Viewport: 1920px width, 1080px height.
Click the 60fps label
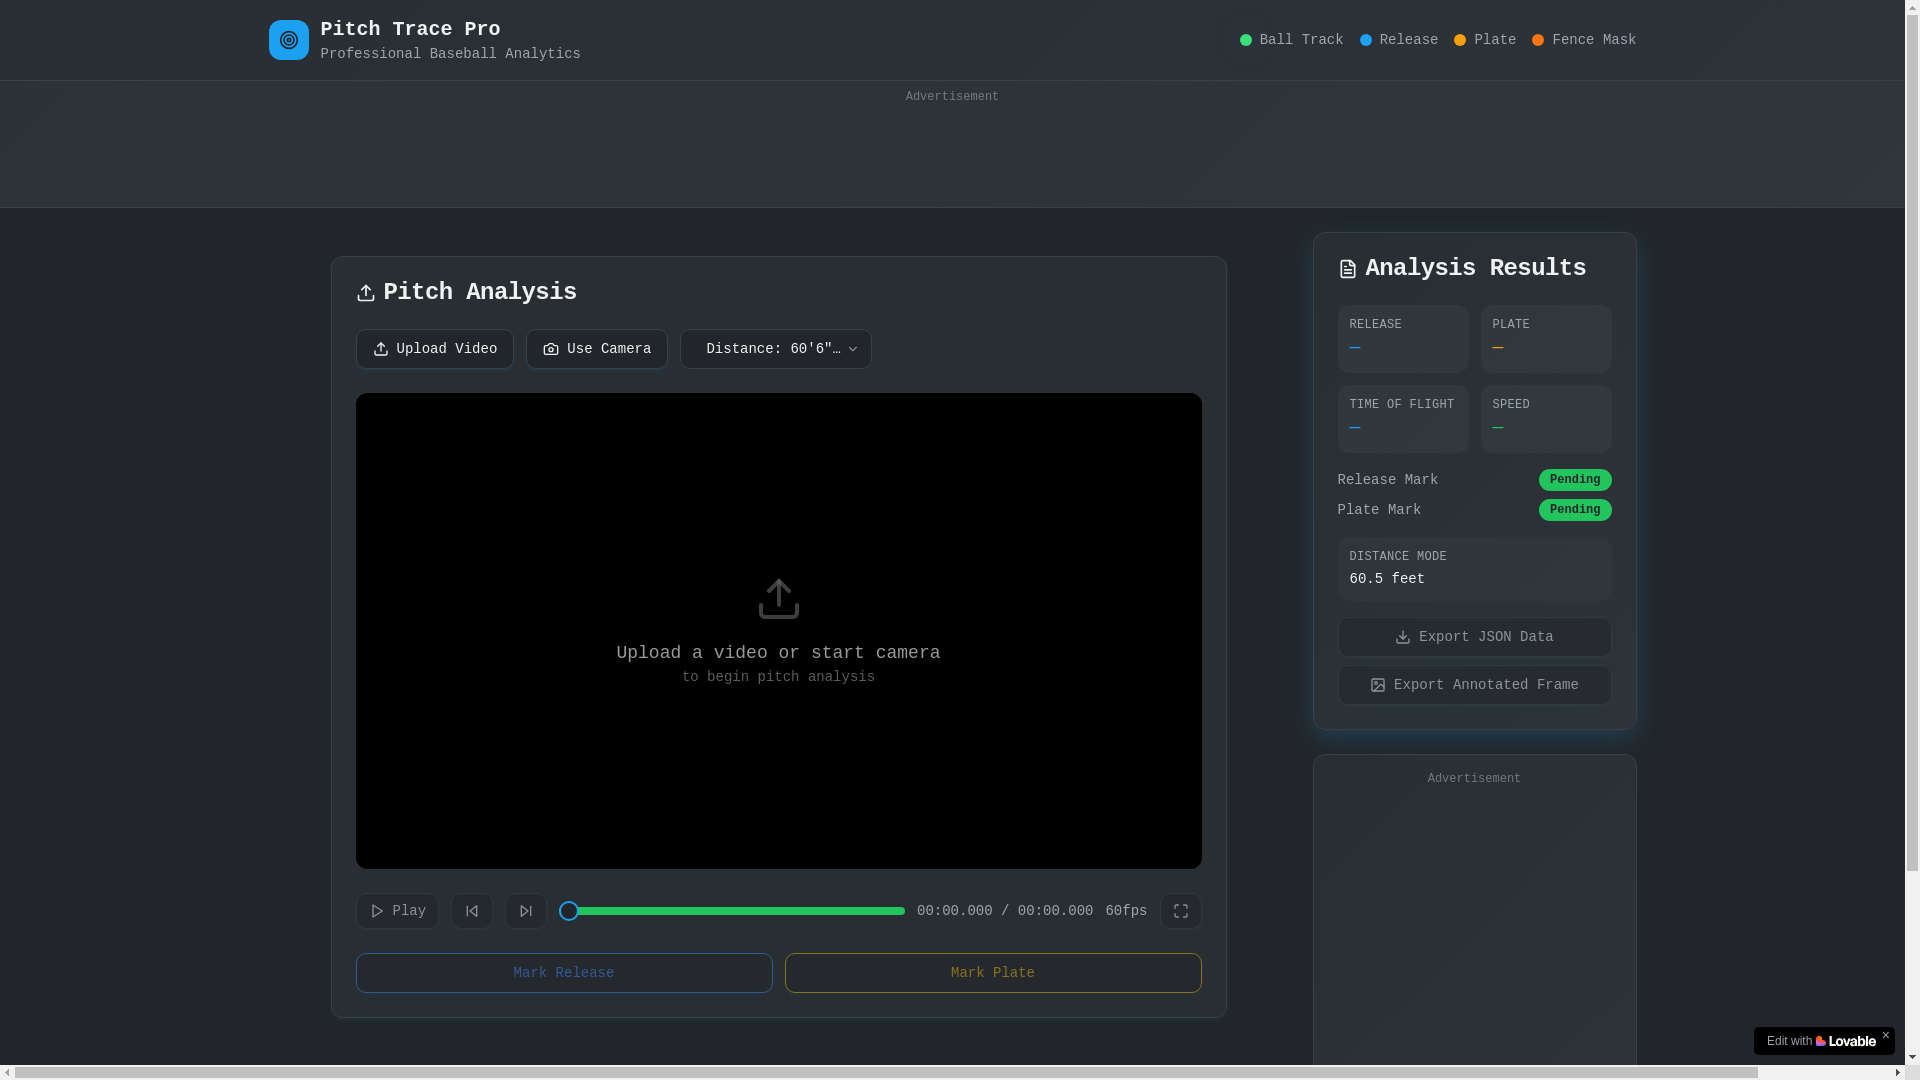click(1126, 911)
